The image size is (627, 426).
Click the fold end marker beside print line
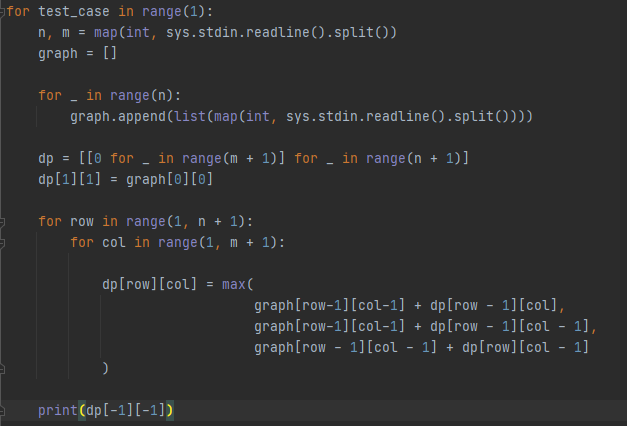(x=2, y=411)
